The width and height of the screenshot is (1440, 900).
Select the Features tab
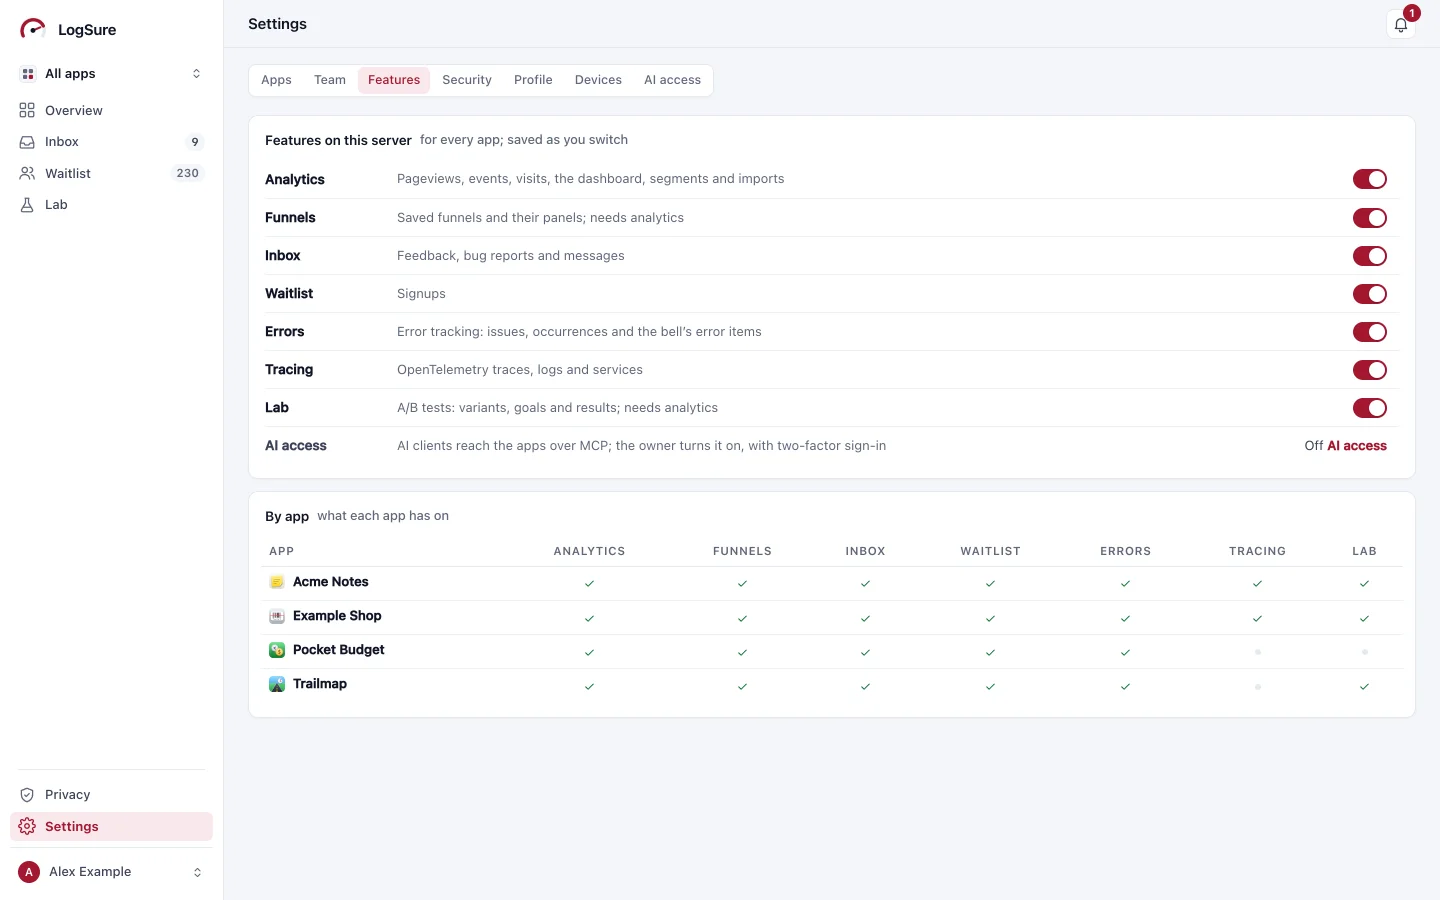[x=394, y=80]
